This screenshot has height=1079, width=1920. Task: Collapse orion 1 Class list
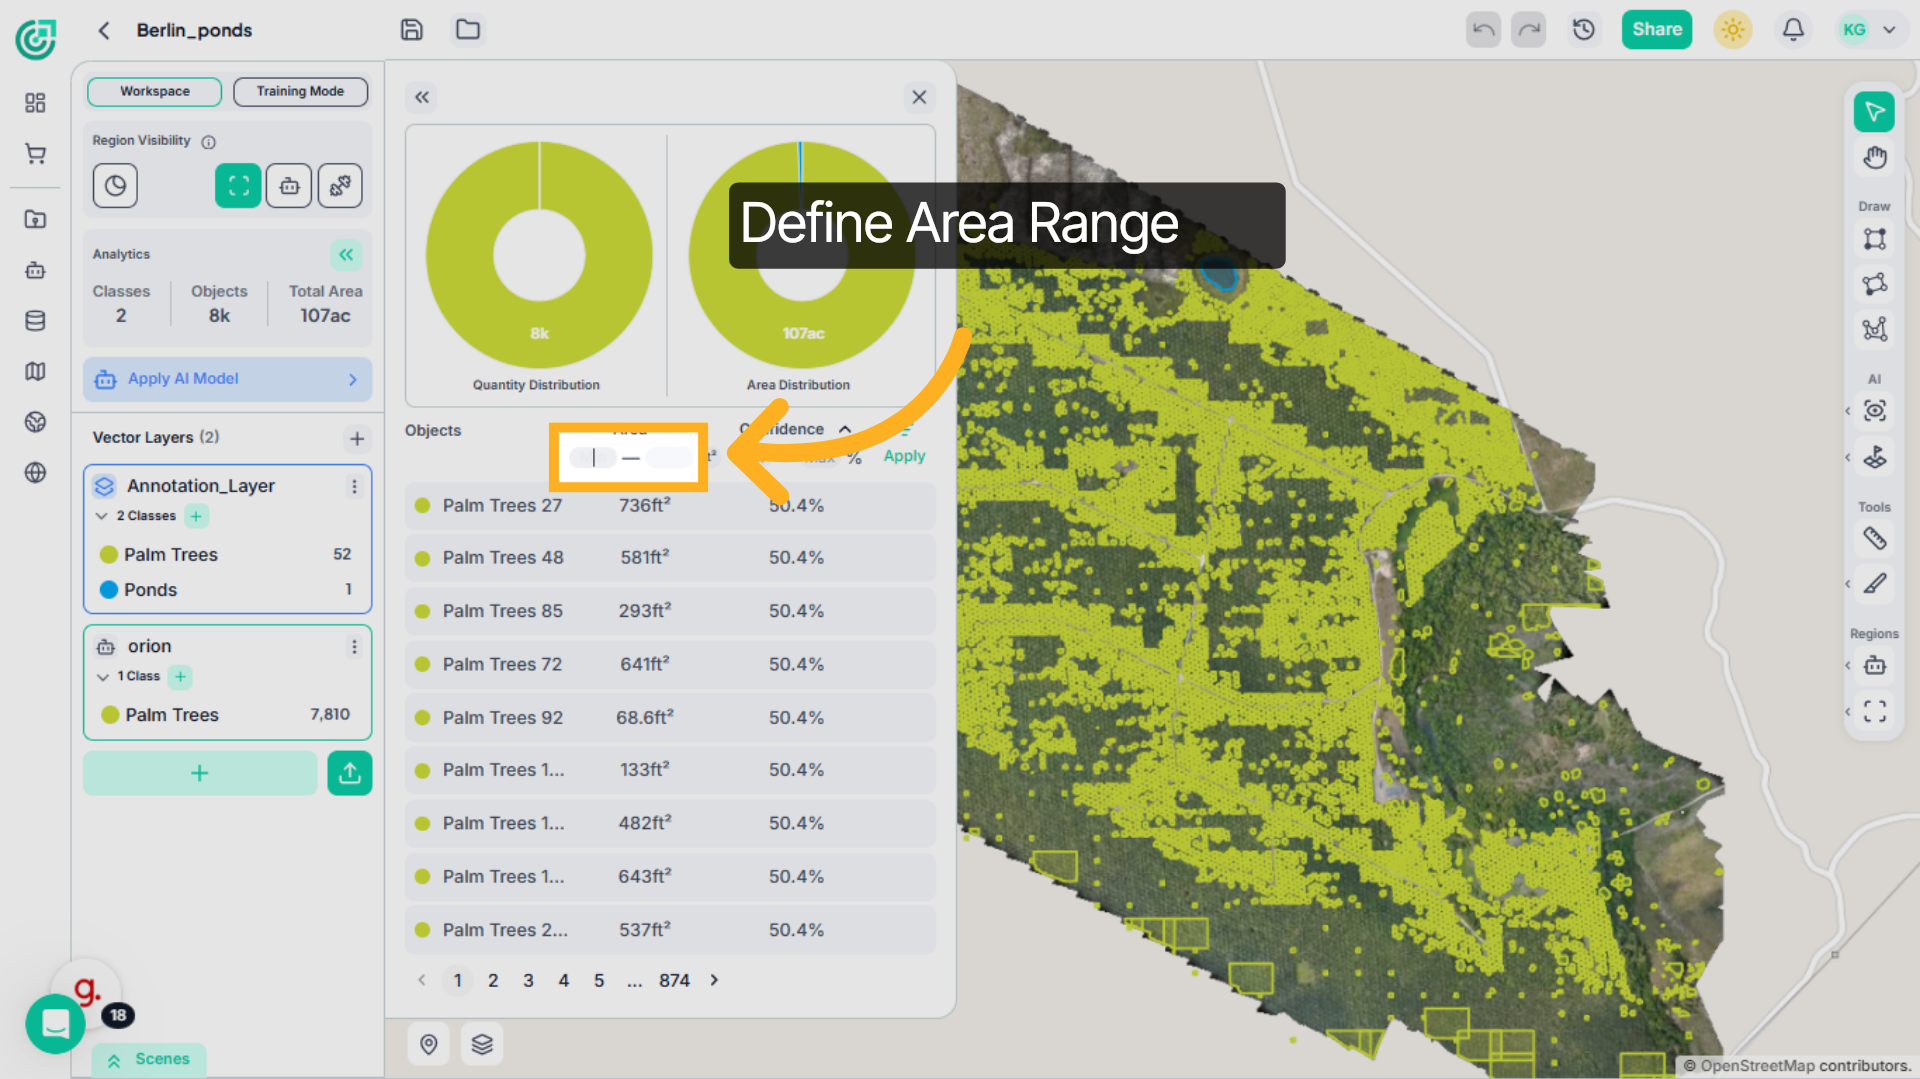(x=102, y=677)
